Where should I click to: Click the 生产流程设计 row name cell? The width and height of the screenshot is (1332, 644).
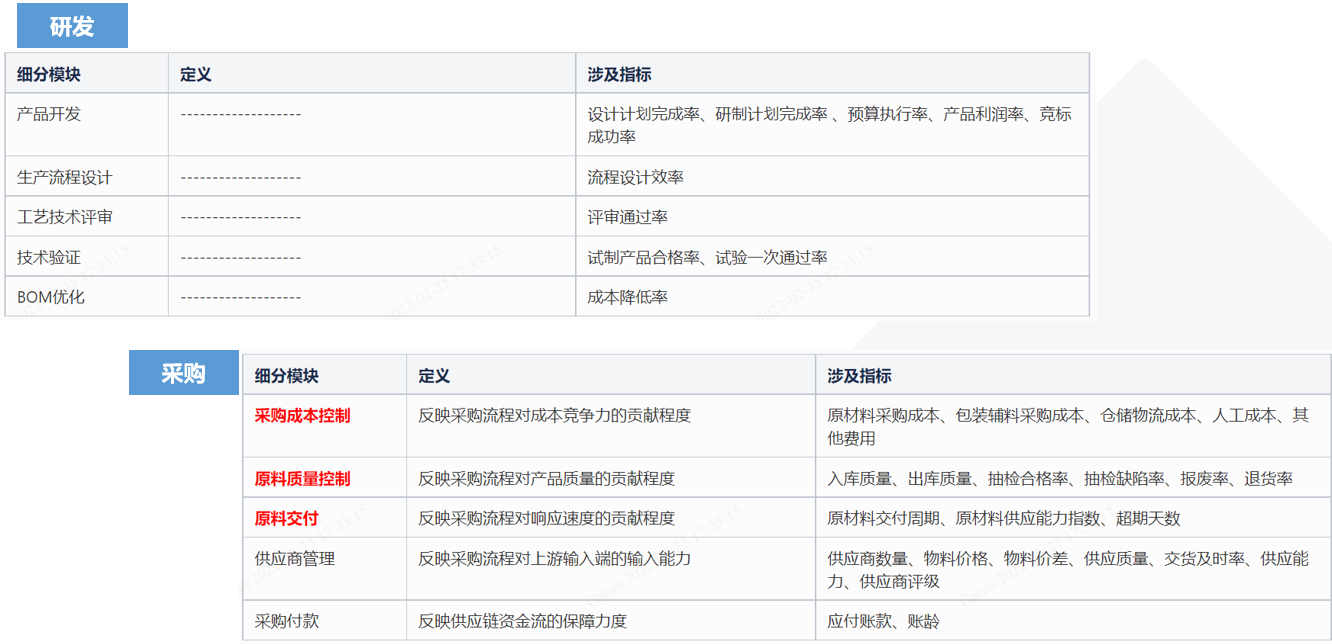pos(64,177)
